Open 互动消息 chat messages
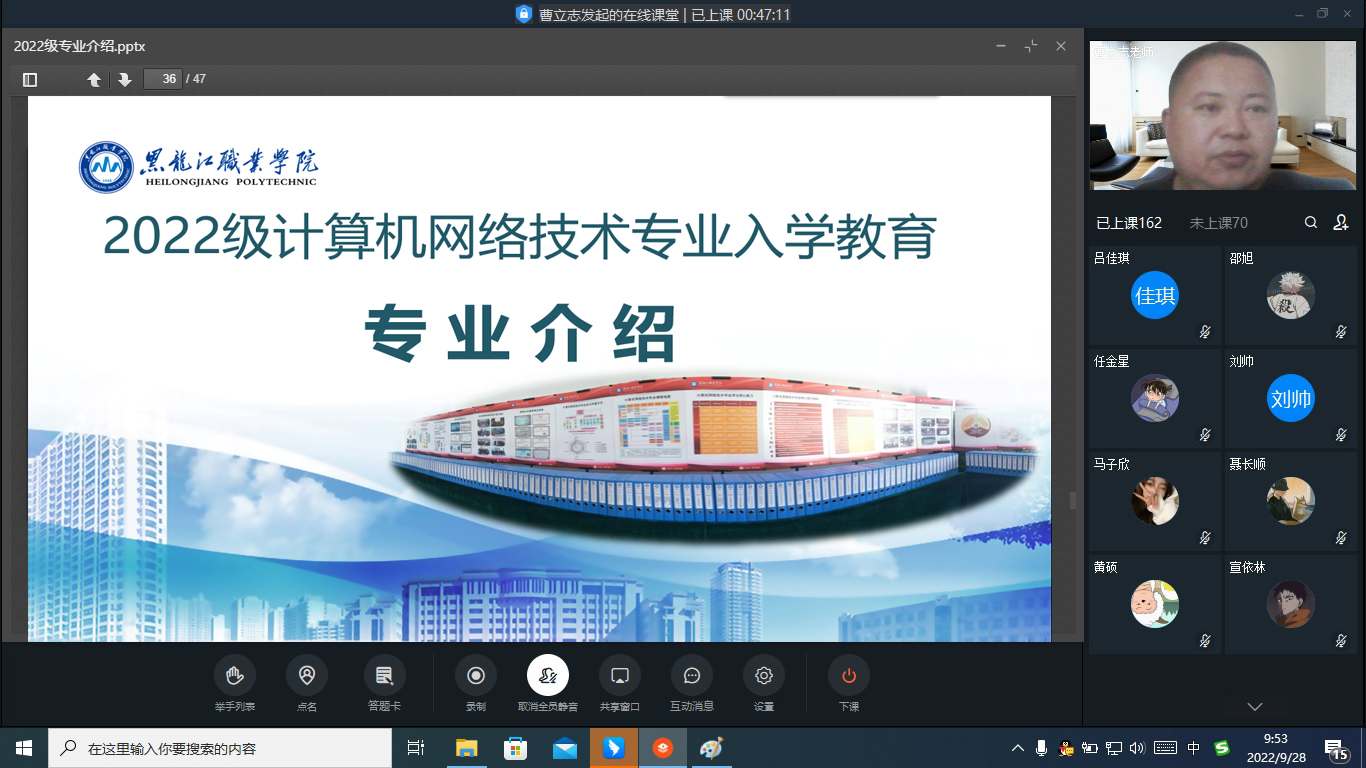Screen dimensions: 1366x768 691,676
